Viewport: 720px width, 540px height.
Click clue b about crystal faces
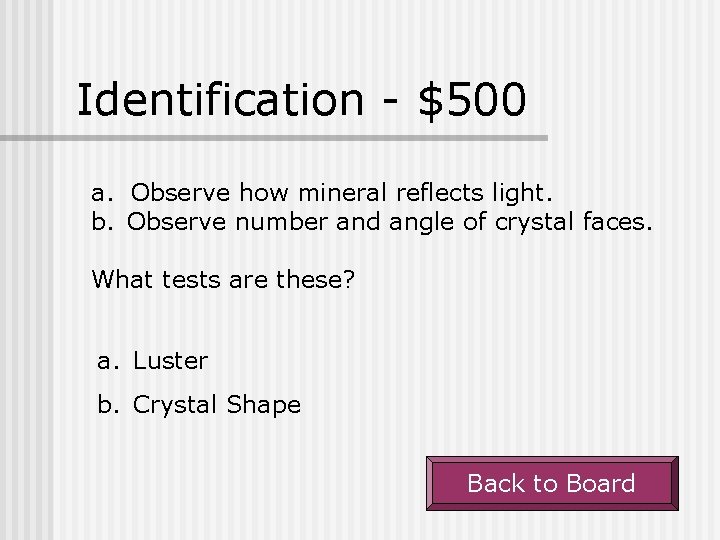coord(372,222)
